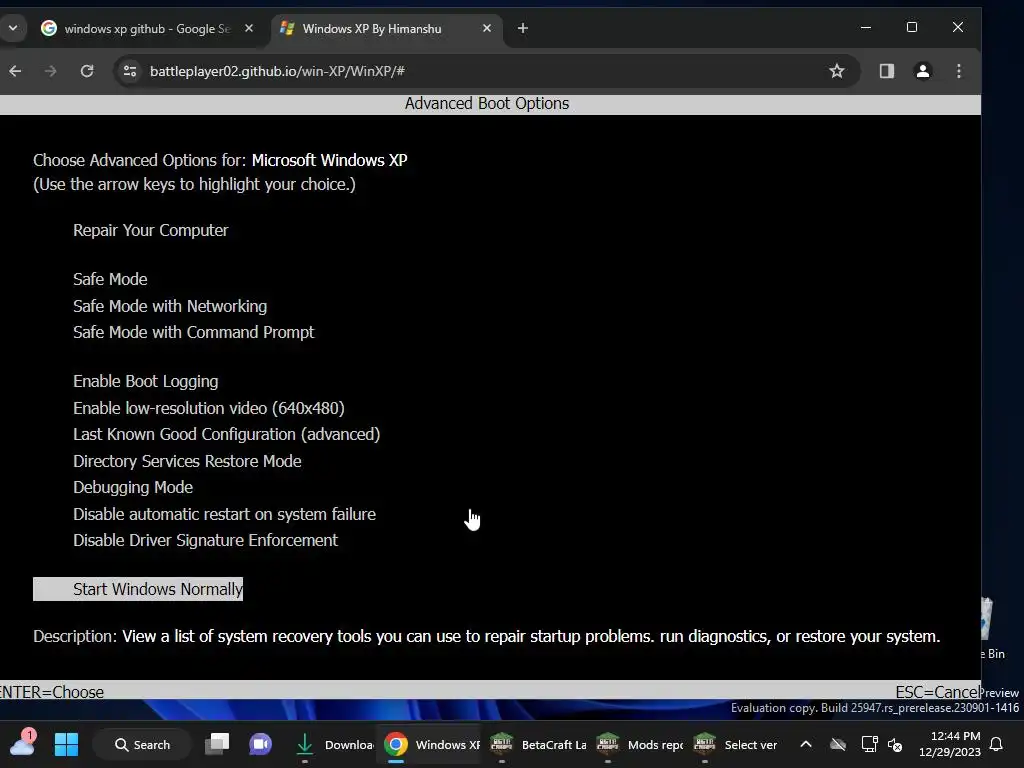Click the 'Microsoft Windows XP' text
The width and height of the screenshot is (1024, 768).
pos(330,161)
